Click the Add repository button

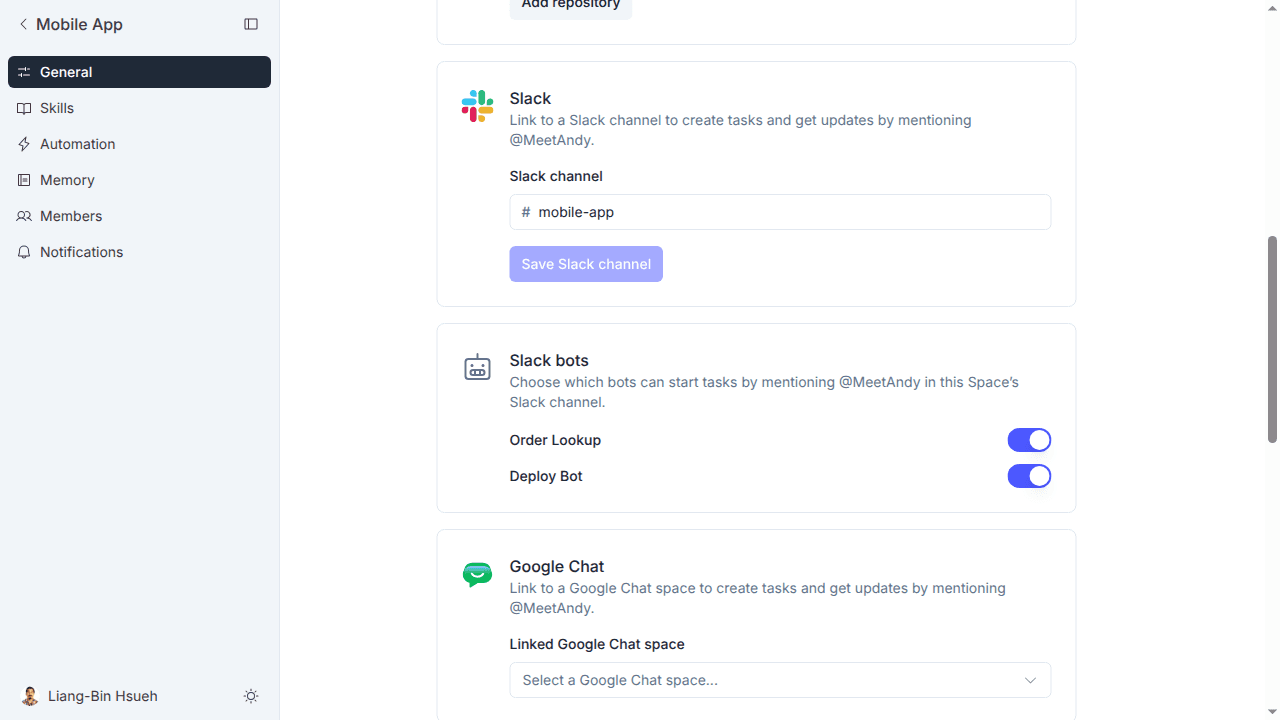(571, 7)
